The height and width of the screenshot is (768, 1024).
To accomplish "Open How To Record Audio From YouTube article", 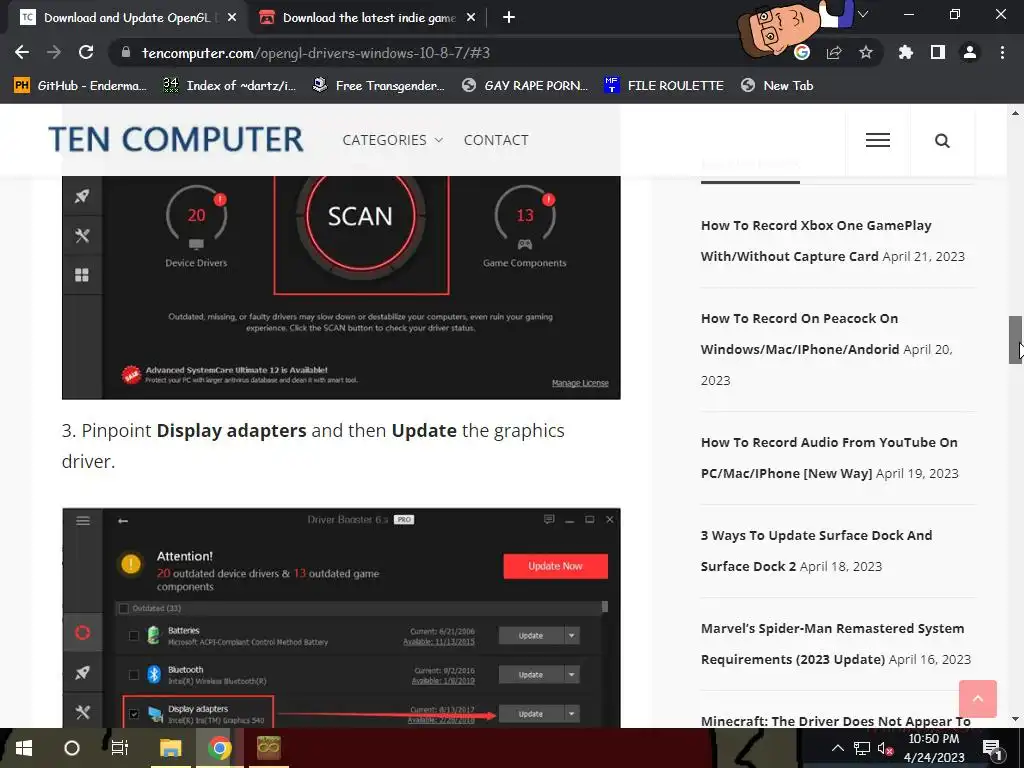I will coord(829,458).
